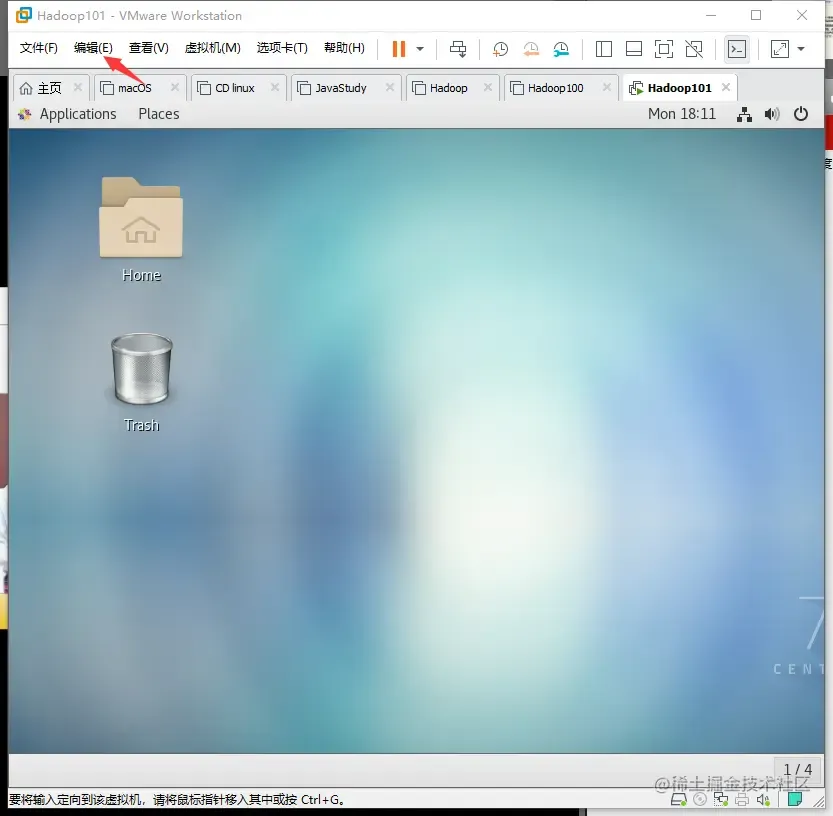This screenshot has height=816, width=833.
Task: Take a snapshot of this virtual machine
Action: click(x=500, y=49)
